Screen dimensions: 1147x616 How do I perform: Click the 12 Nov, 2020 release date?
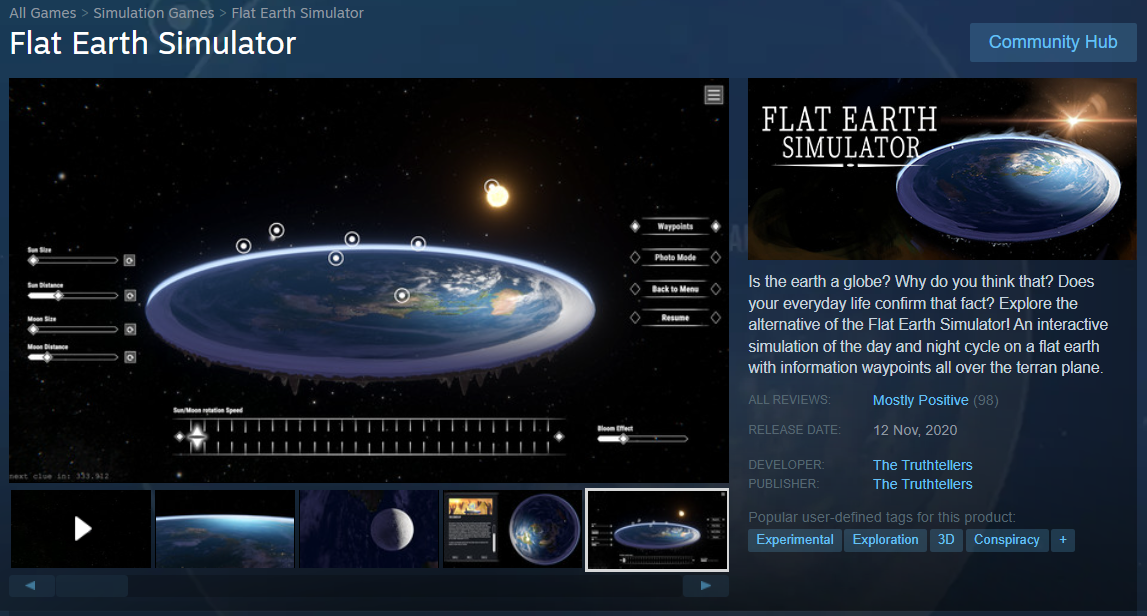click(914, 430)
